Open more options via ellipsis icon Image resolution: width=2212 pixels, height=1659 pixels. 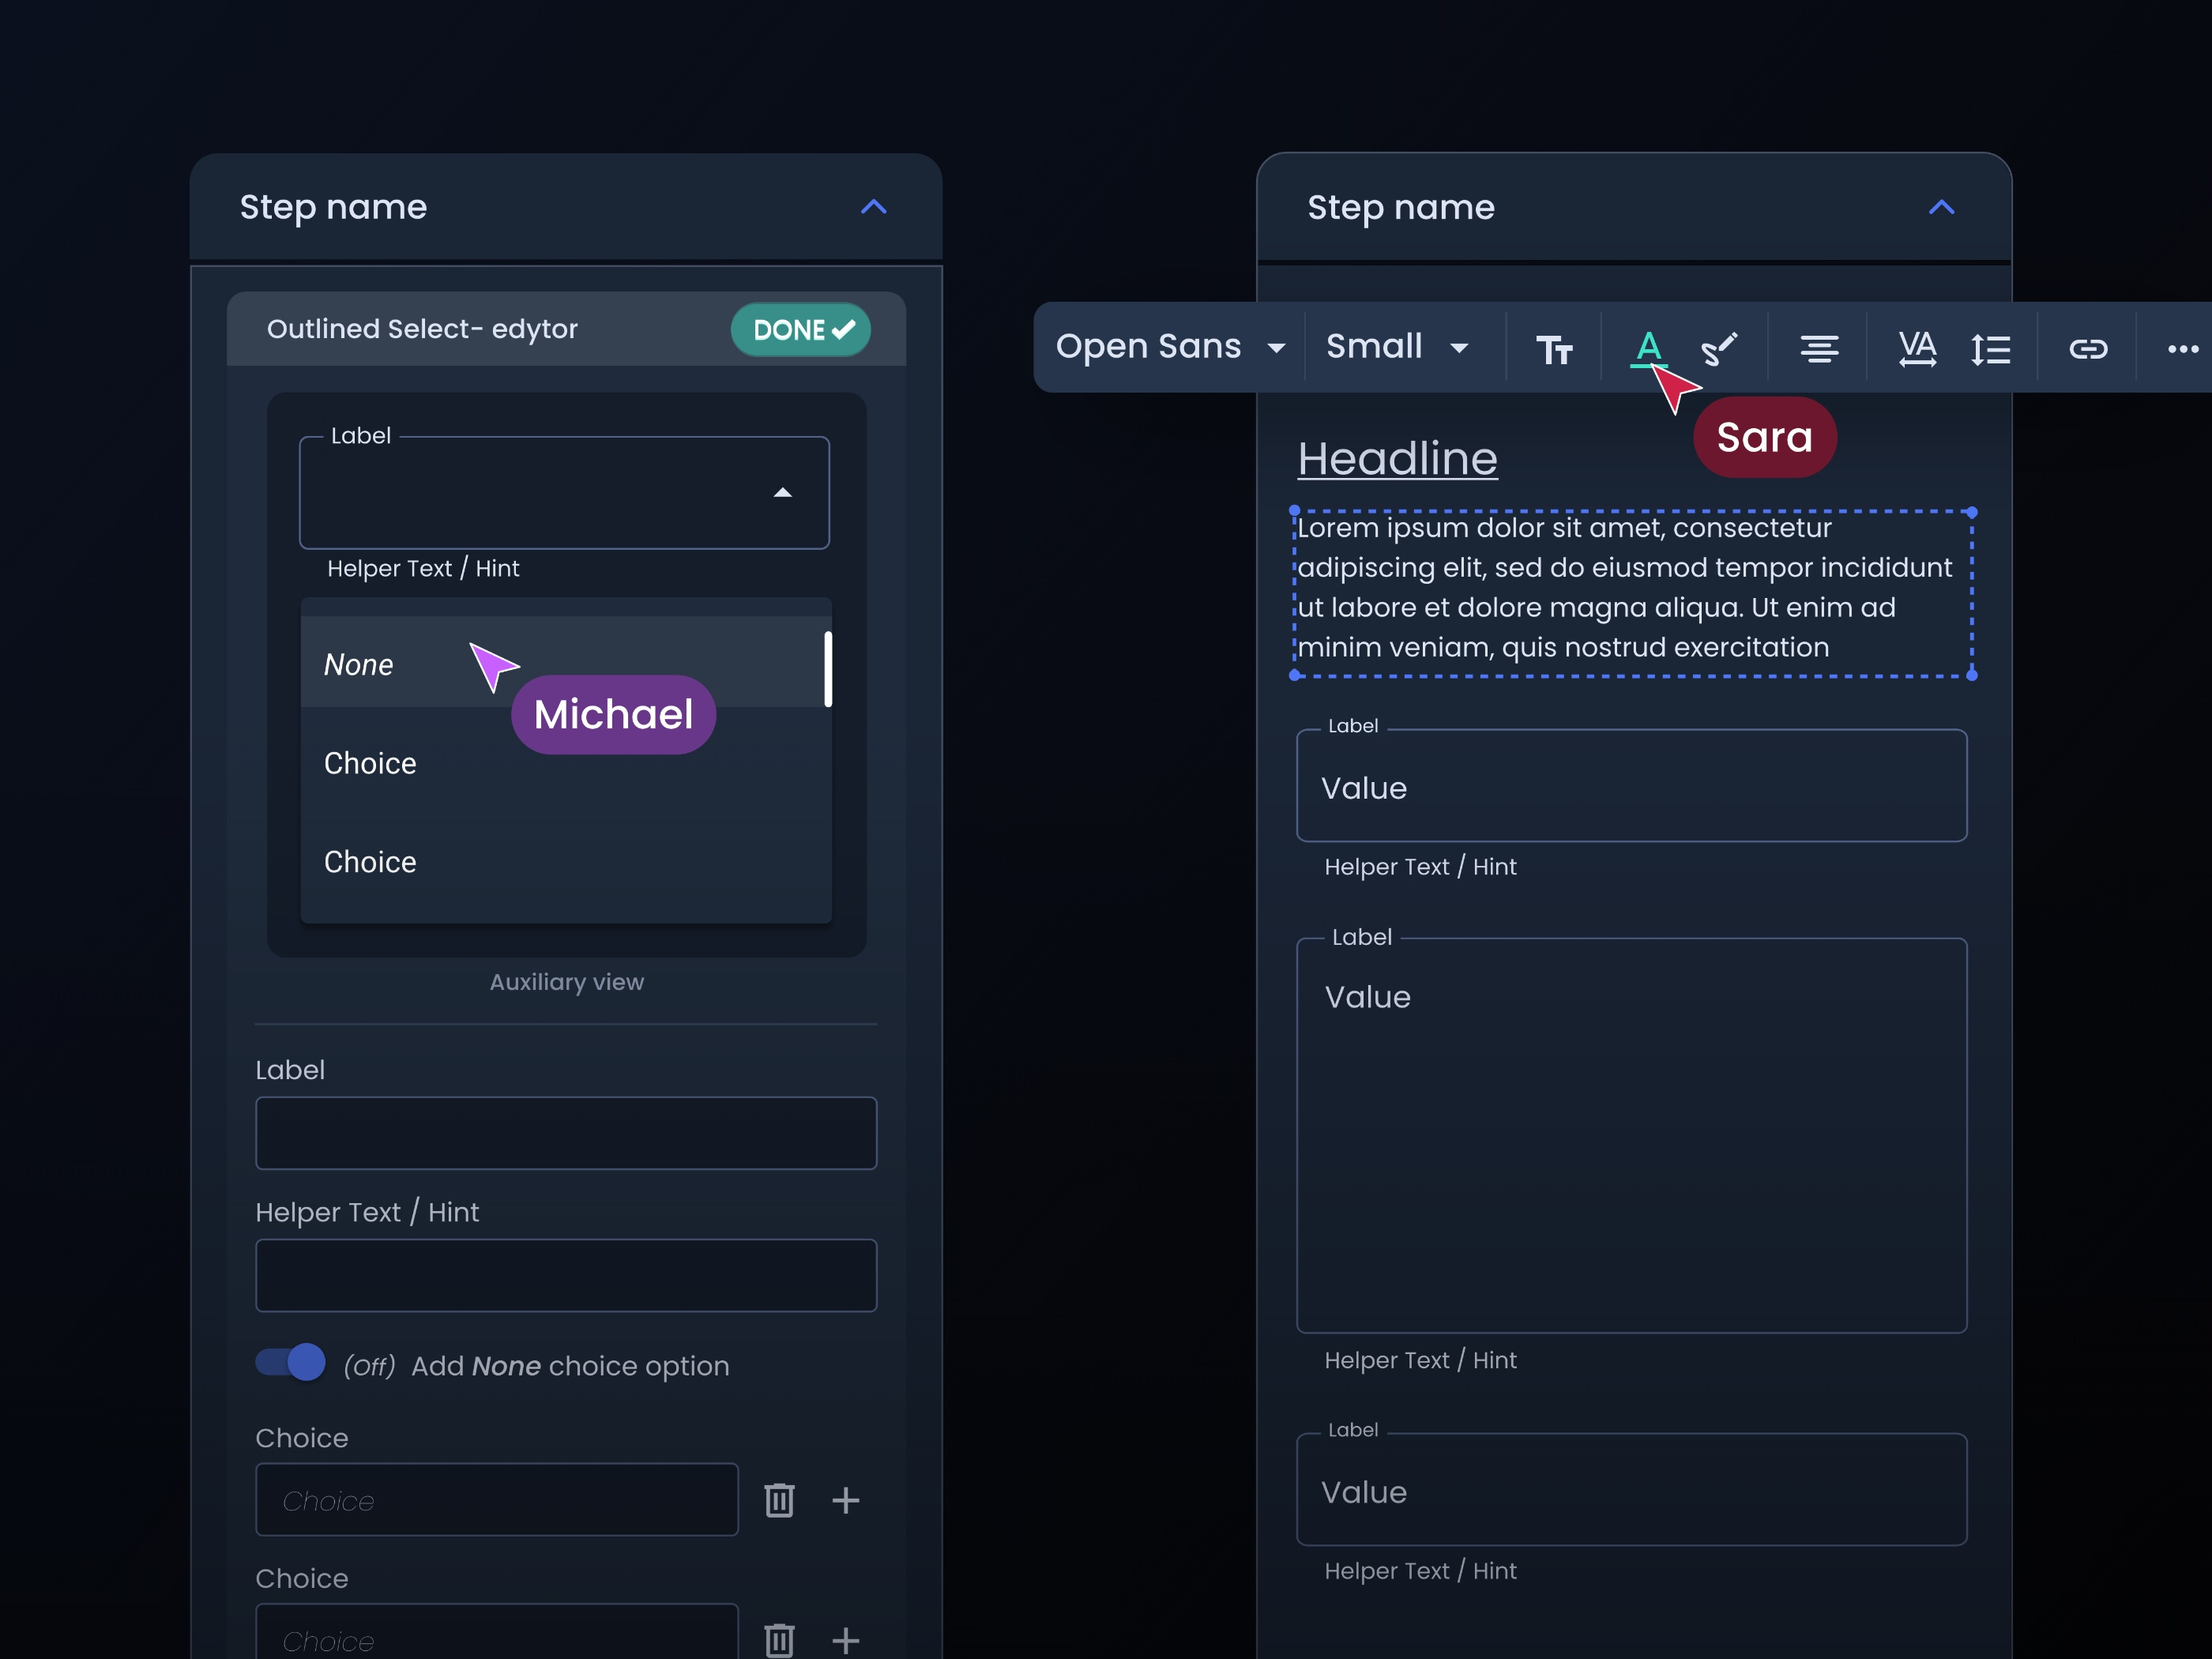(2181, 348)
